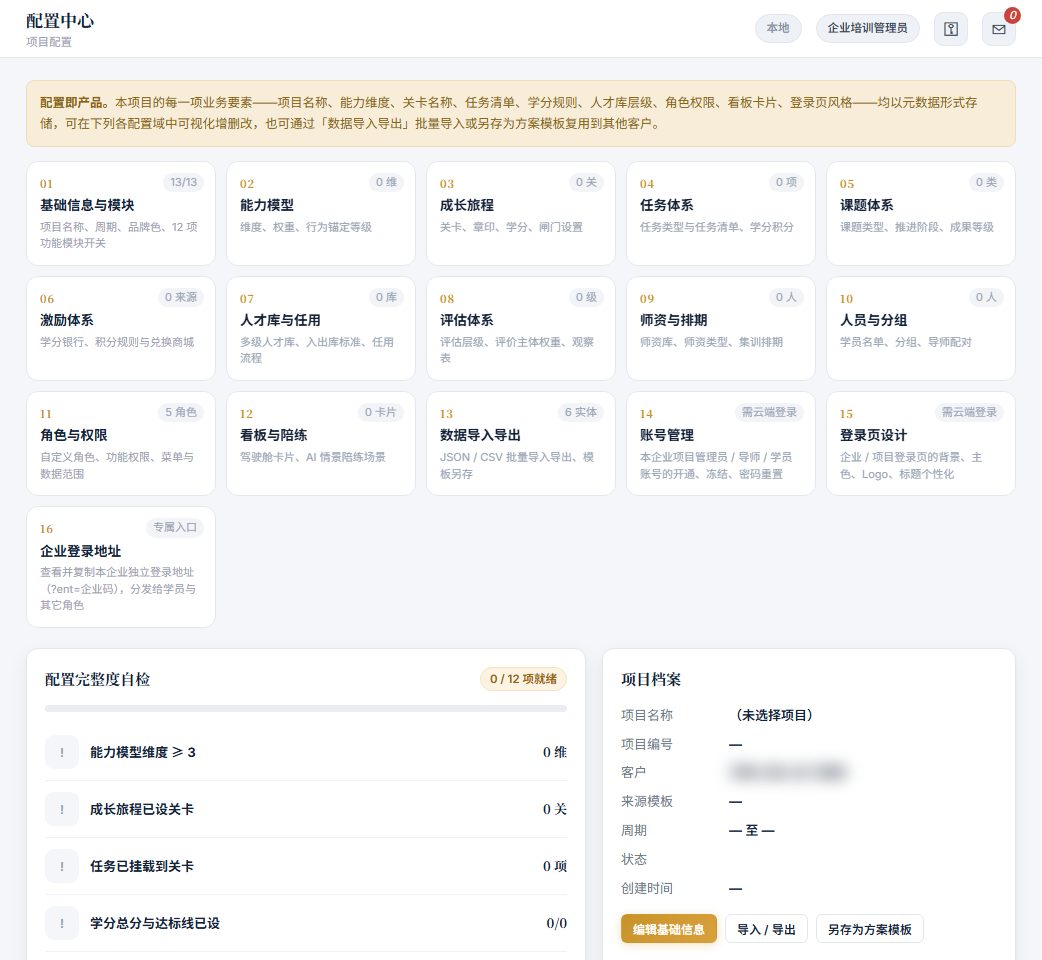Click the 0 / 12 项就绪 badge
This screenshot has height=960, width=1042.
pyautogui.click(x=524, y=679)
